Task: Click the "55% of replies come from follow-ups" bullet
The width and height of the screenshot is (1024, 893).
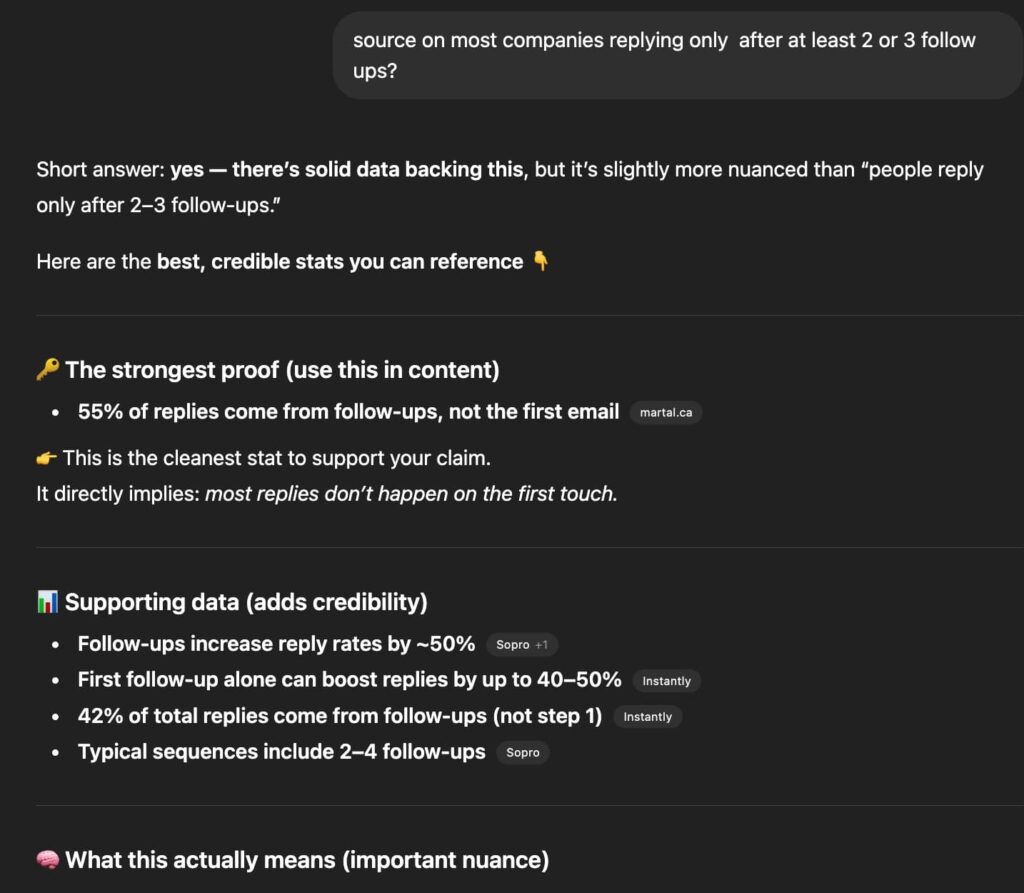Action: click(x=348, y=411)
